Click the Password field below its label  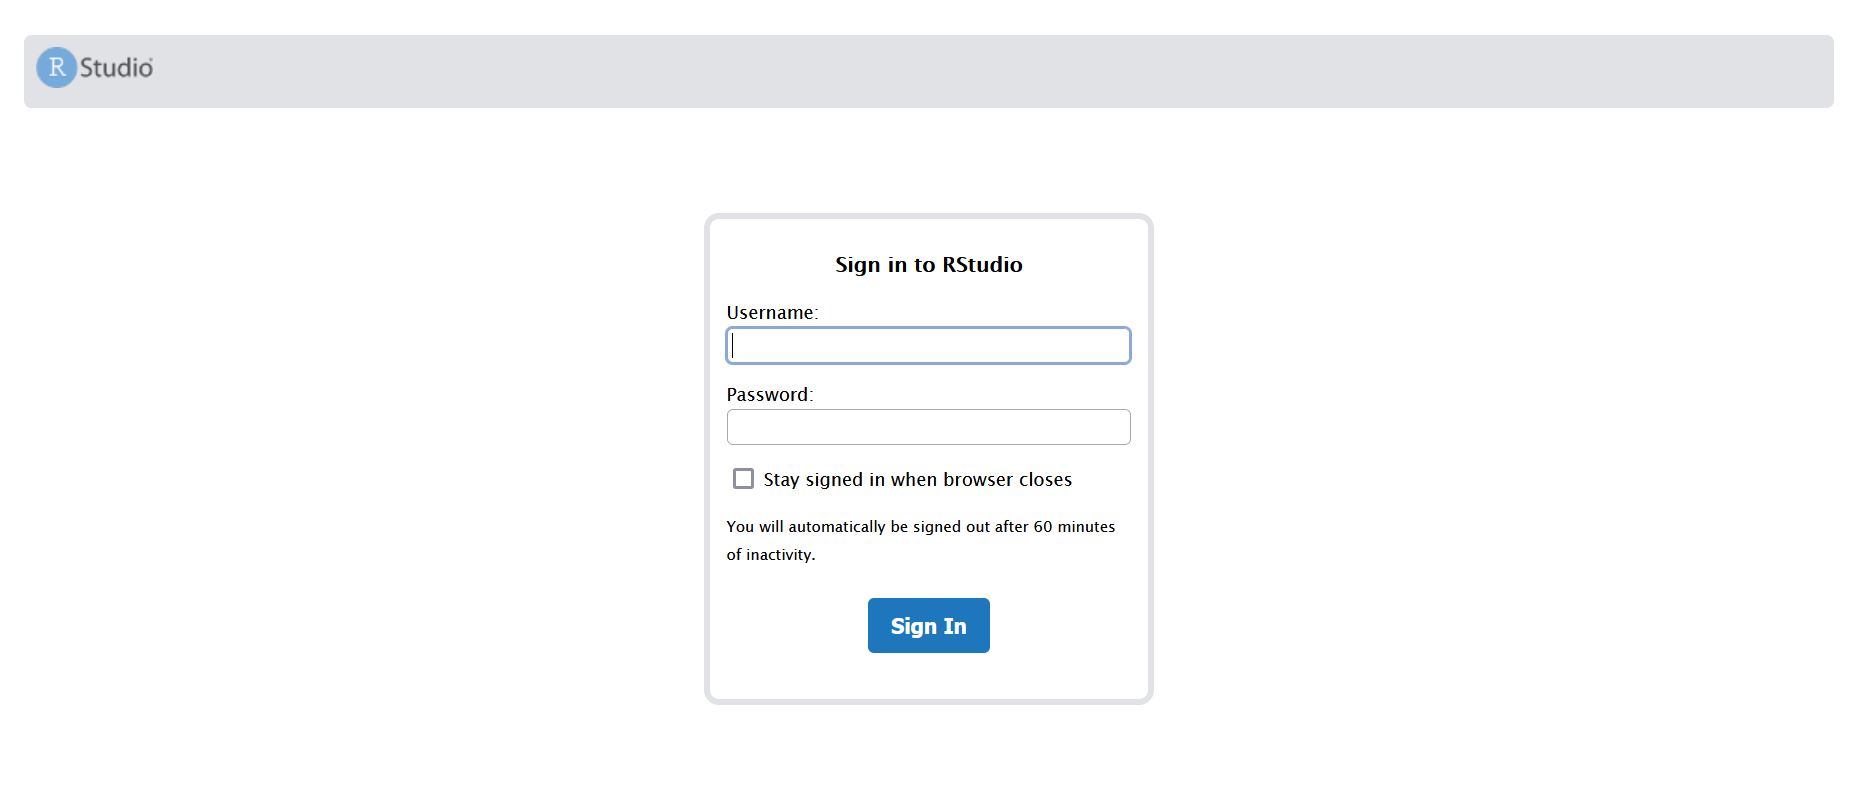[928, 426]
